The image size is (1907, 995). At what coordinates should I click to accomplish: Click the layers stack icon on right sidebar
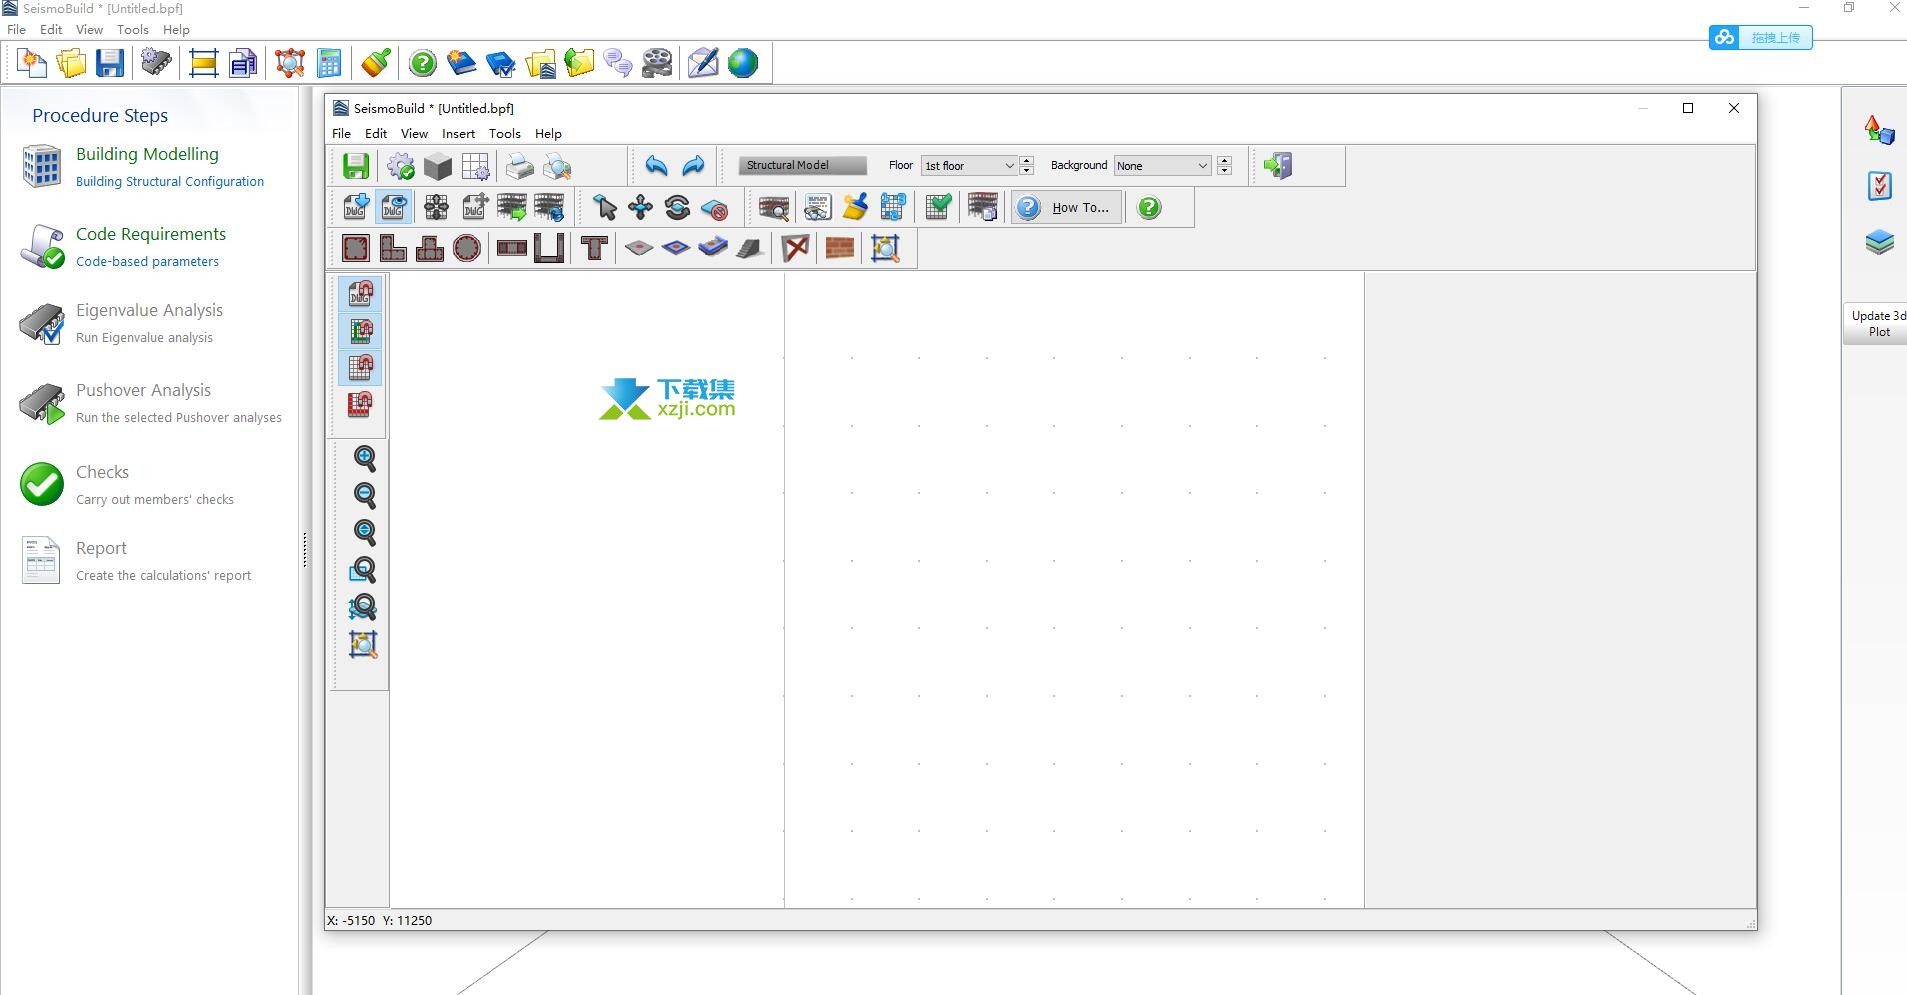coord(1880,243)
